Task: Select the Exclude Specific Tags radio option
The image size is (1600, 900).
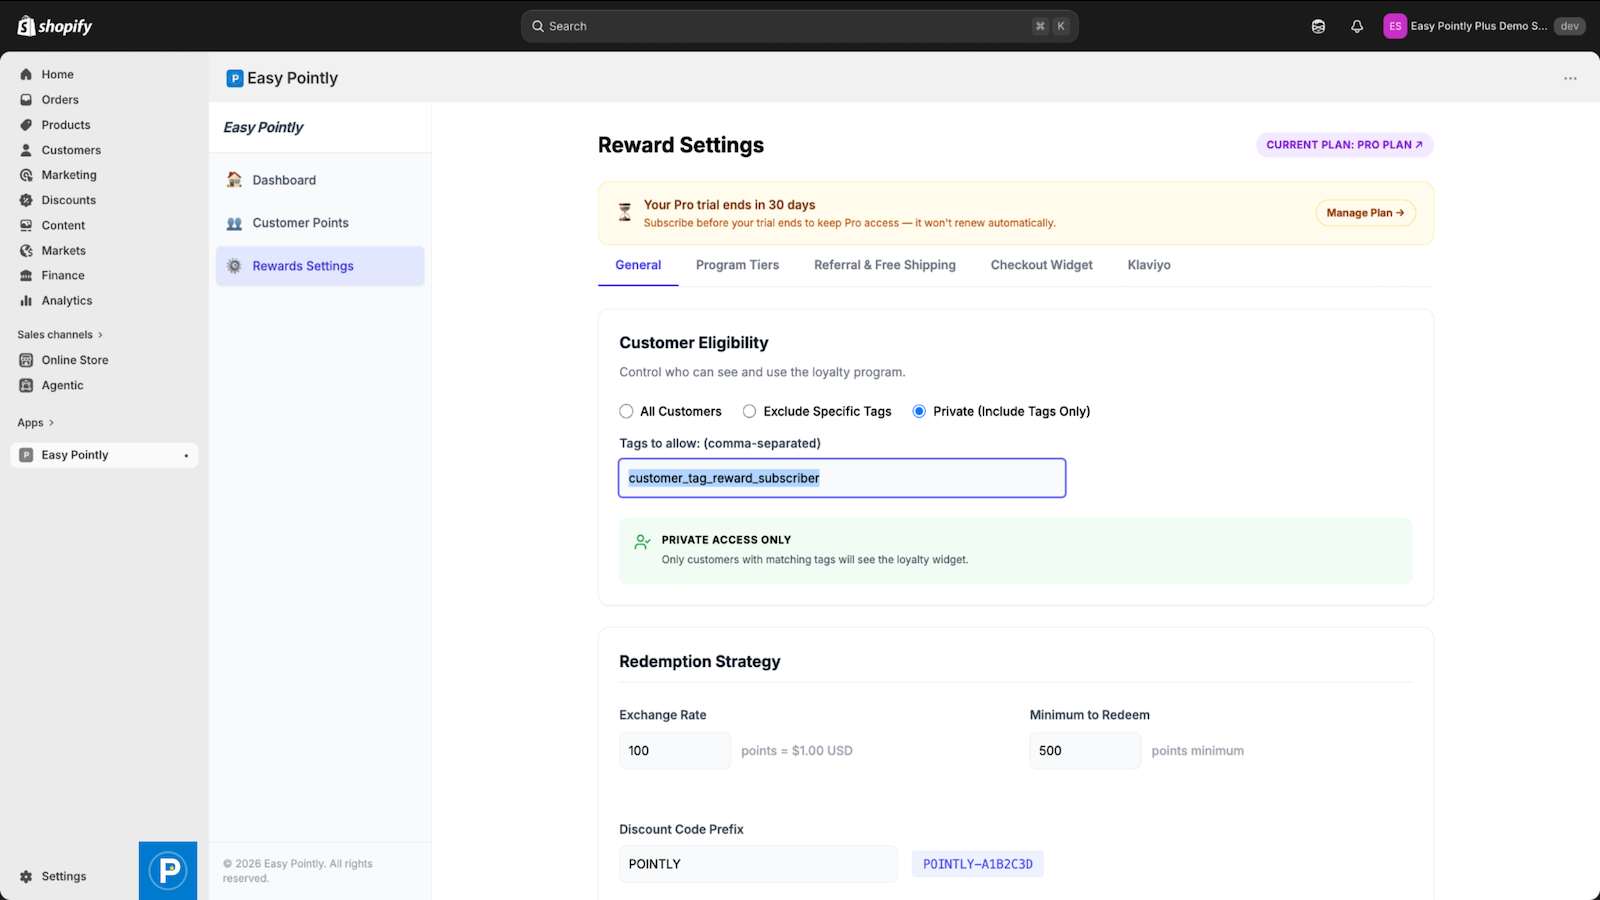Action: tap(749, 411)
